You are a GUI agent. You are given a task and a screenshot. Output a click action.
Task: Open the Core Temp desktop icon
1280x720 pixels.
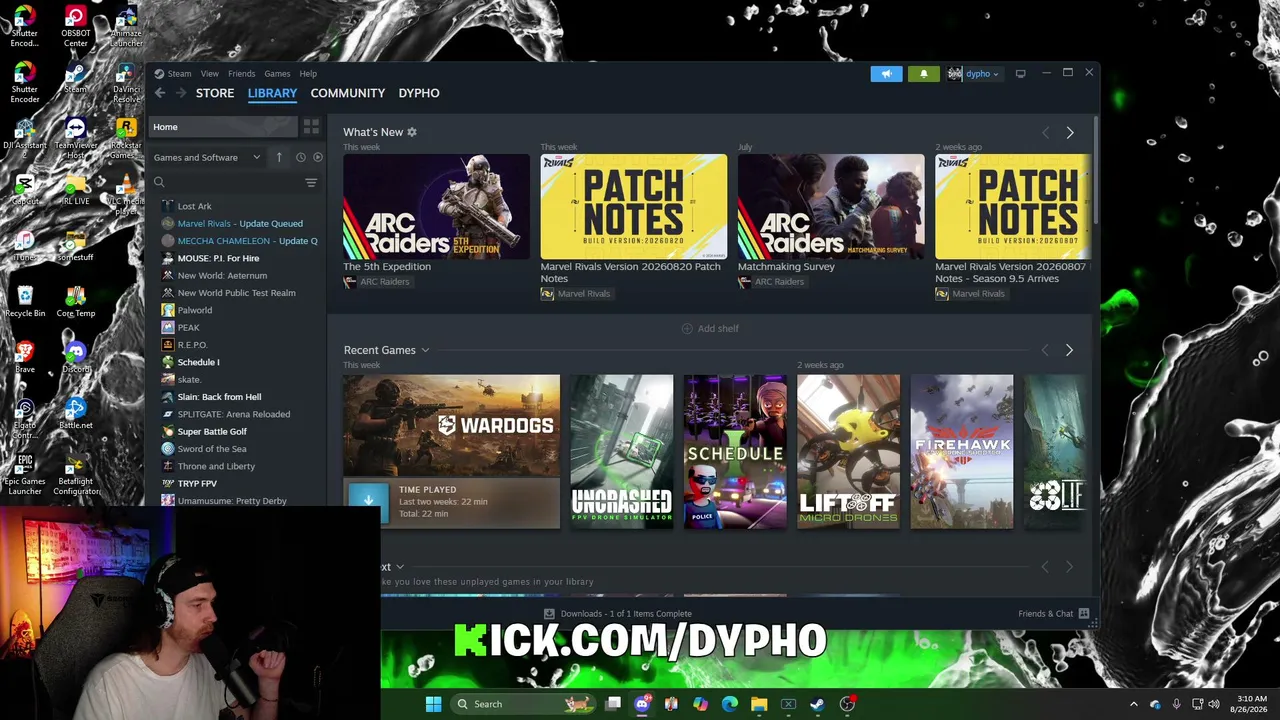[x=75, y=302]
